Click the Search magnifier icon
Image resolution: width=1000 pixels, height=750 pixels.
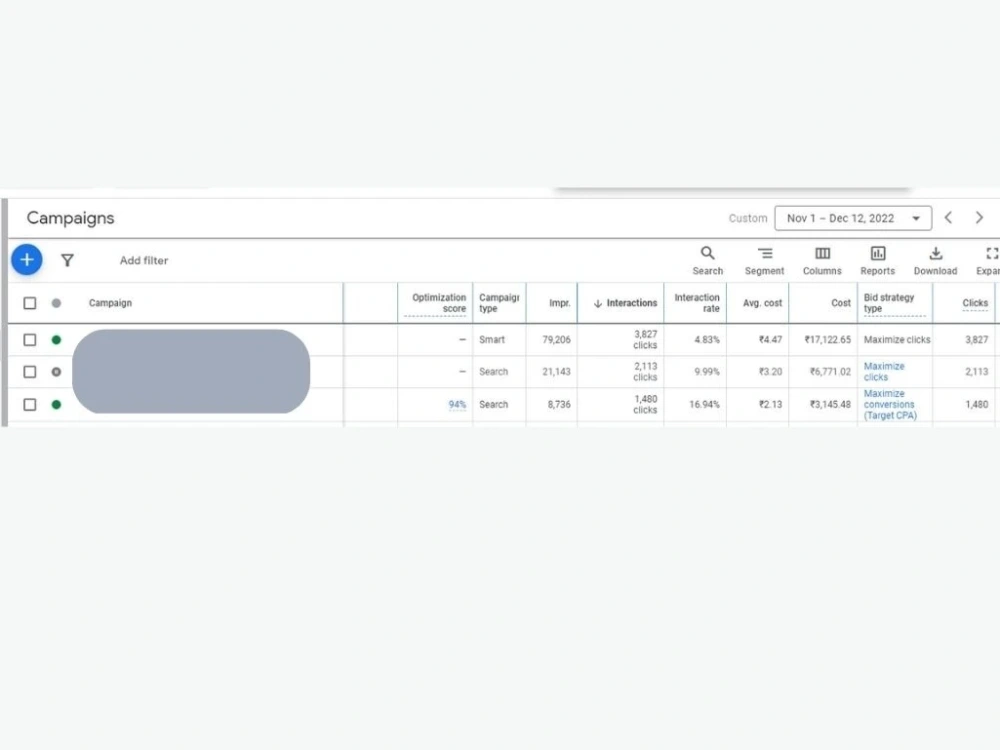tap(707, 253)
